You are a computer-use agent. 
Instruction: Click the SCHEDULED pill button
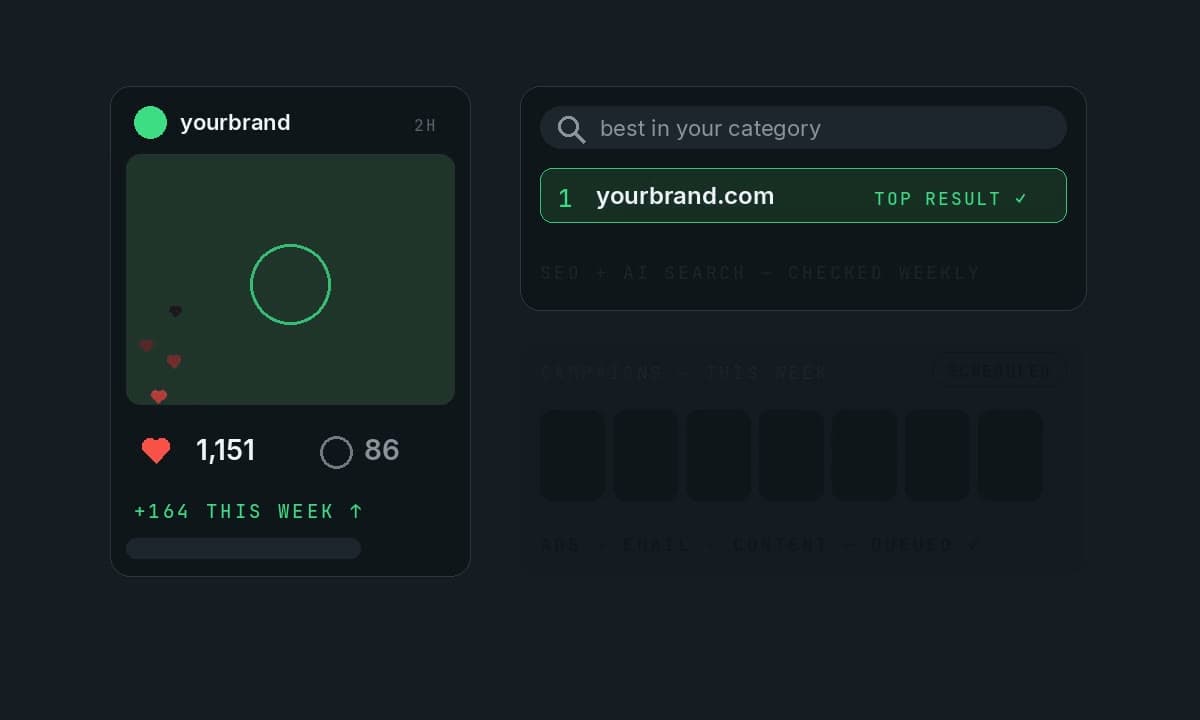point(998,371)
